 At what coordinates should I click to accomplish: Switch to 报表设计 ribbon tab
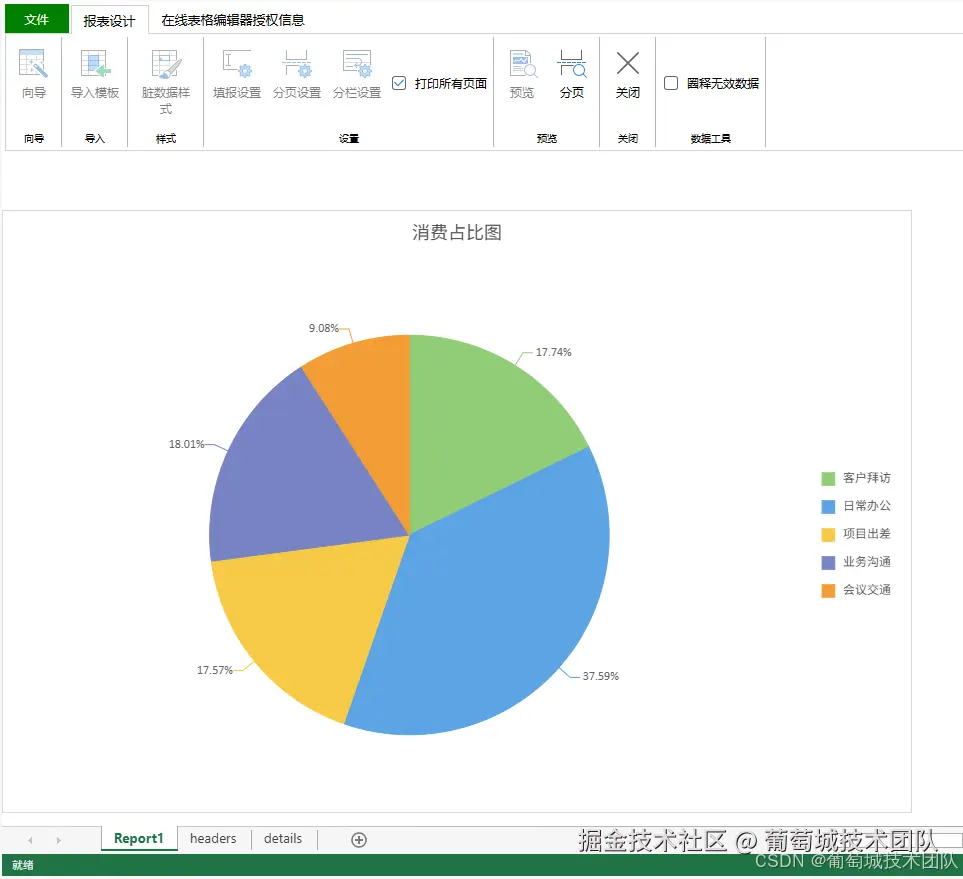point(109,21)
